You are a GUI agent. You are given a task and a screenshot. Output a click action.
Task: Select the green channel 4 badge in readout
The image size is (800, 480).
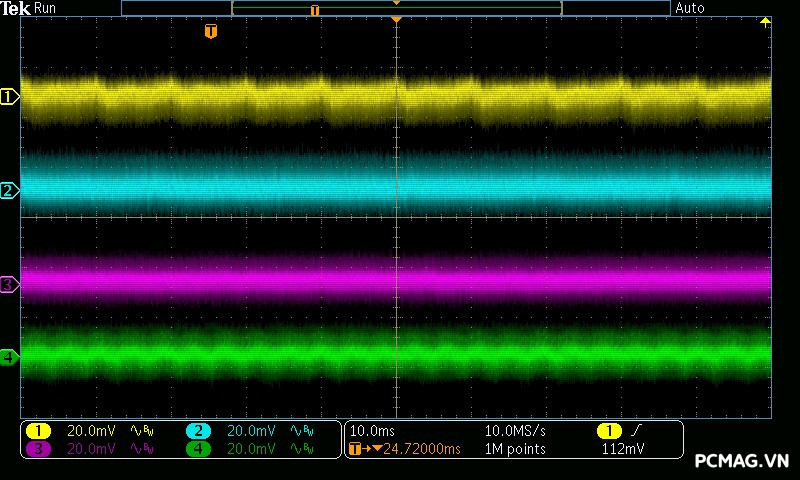click(198, 449)
